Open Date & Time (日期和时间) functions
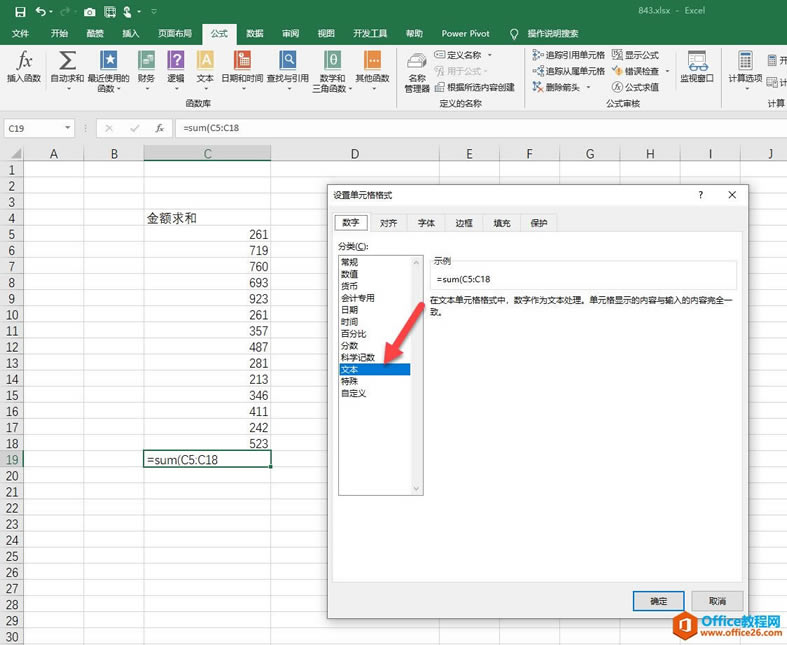787x645 pixels. (242, 69)
